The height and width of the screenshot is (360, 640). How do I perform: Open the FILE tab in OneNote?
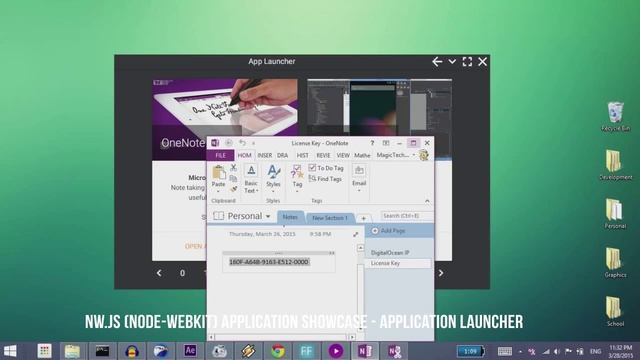click(x=220, y=155)
